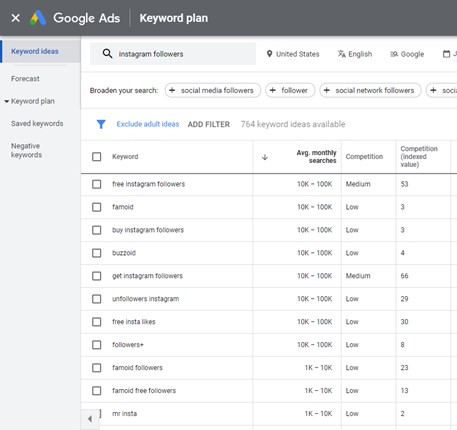Check the box for 'free instagram followers'
The width and height of the screenshot is (457, 430).
pos(97,184)
